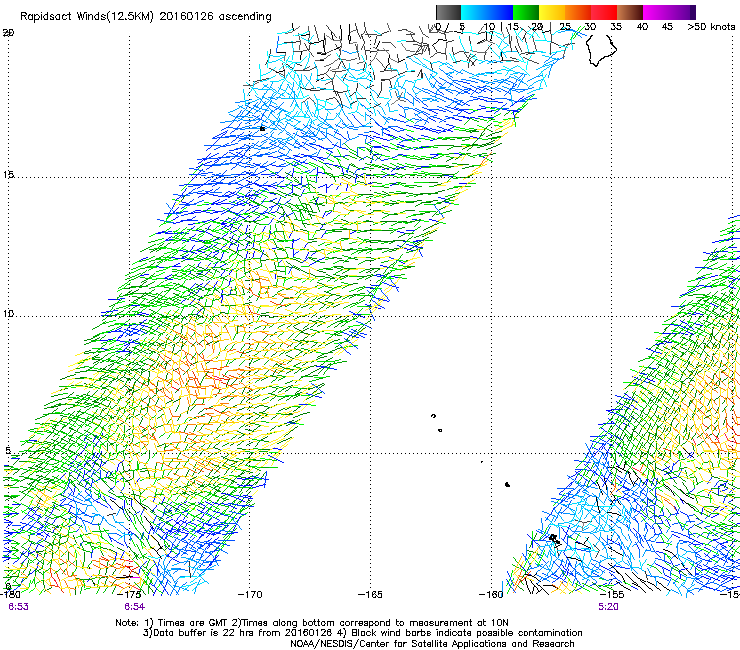Click the "-155" longitude axis label
The image size is (740, 650).
612,594
